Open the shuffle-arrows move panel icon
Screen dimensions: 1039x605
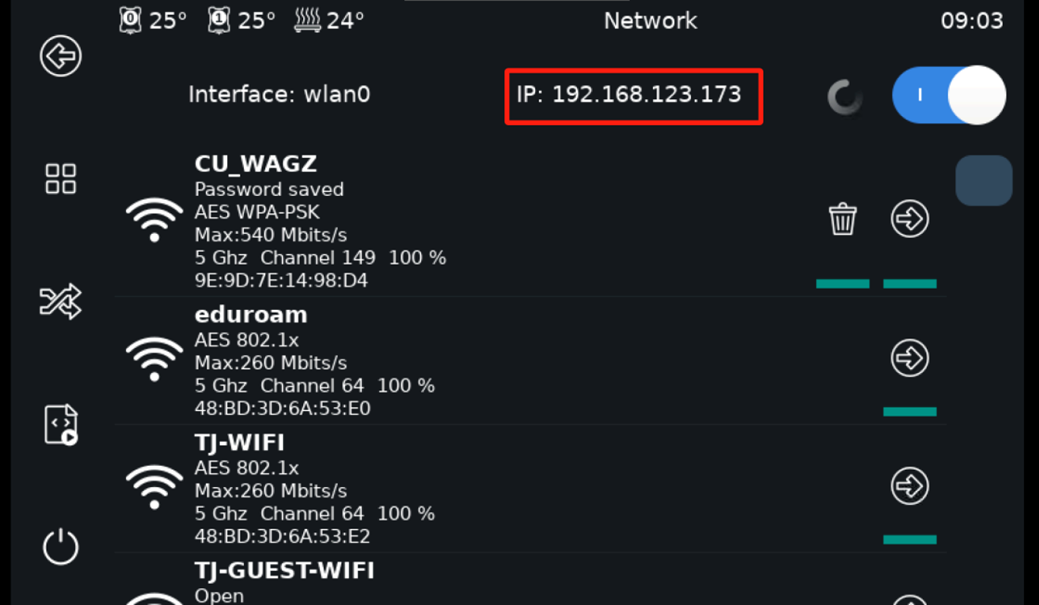tap(60, 301)
